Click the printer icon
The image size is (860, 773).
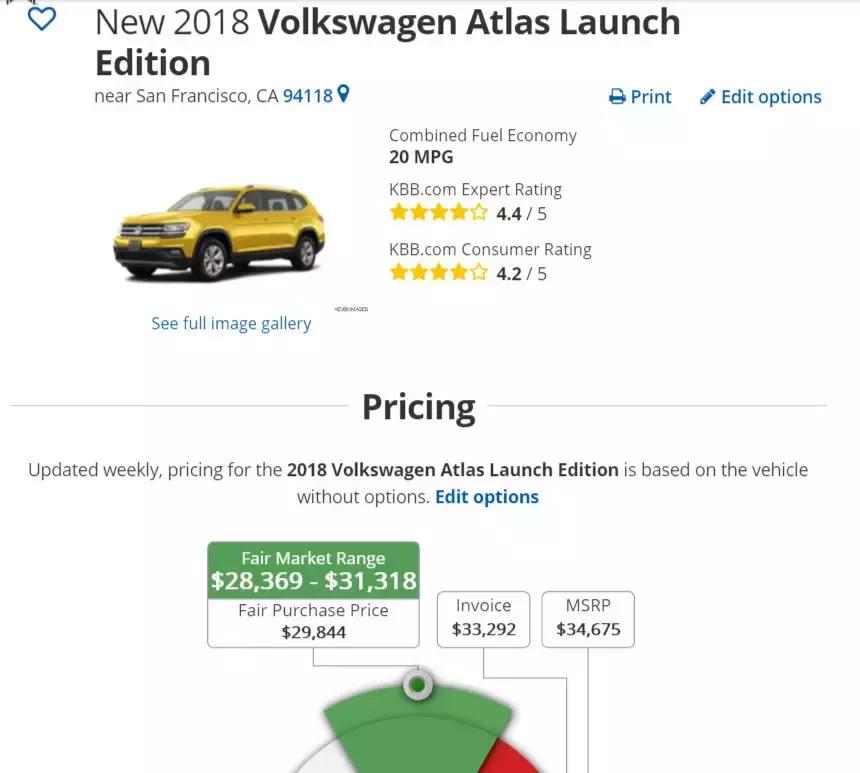click(x=617, y=97)
